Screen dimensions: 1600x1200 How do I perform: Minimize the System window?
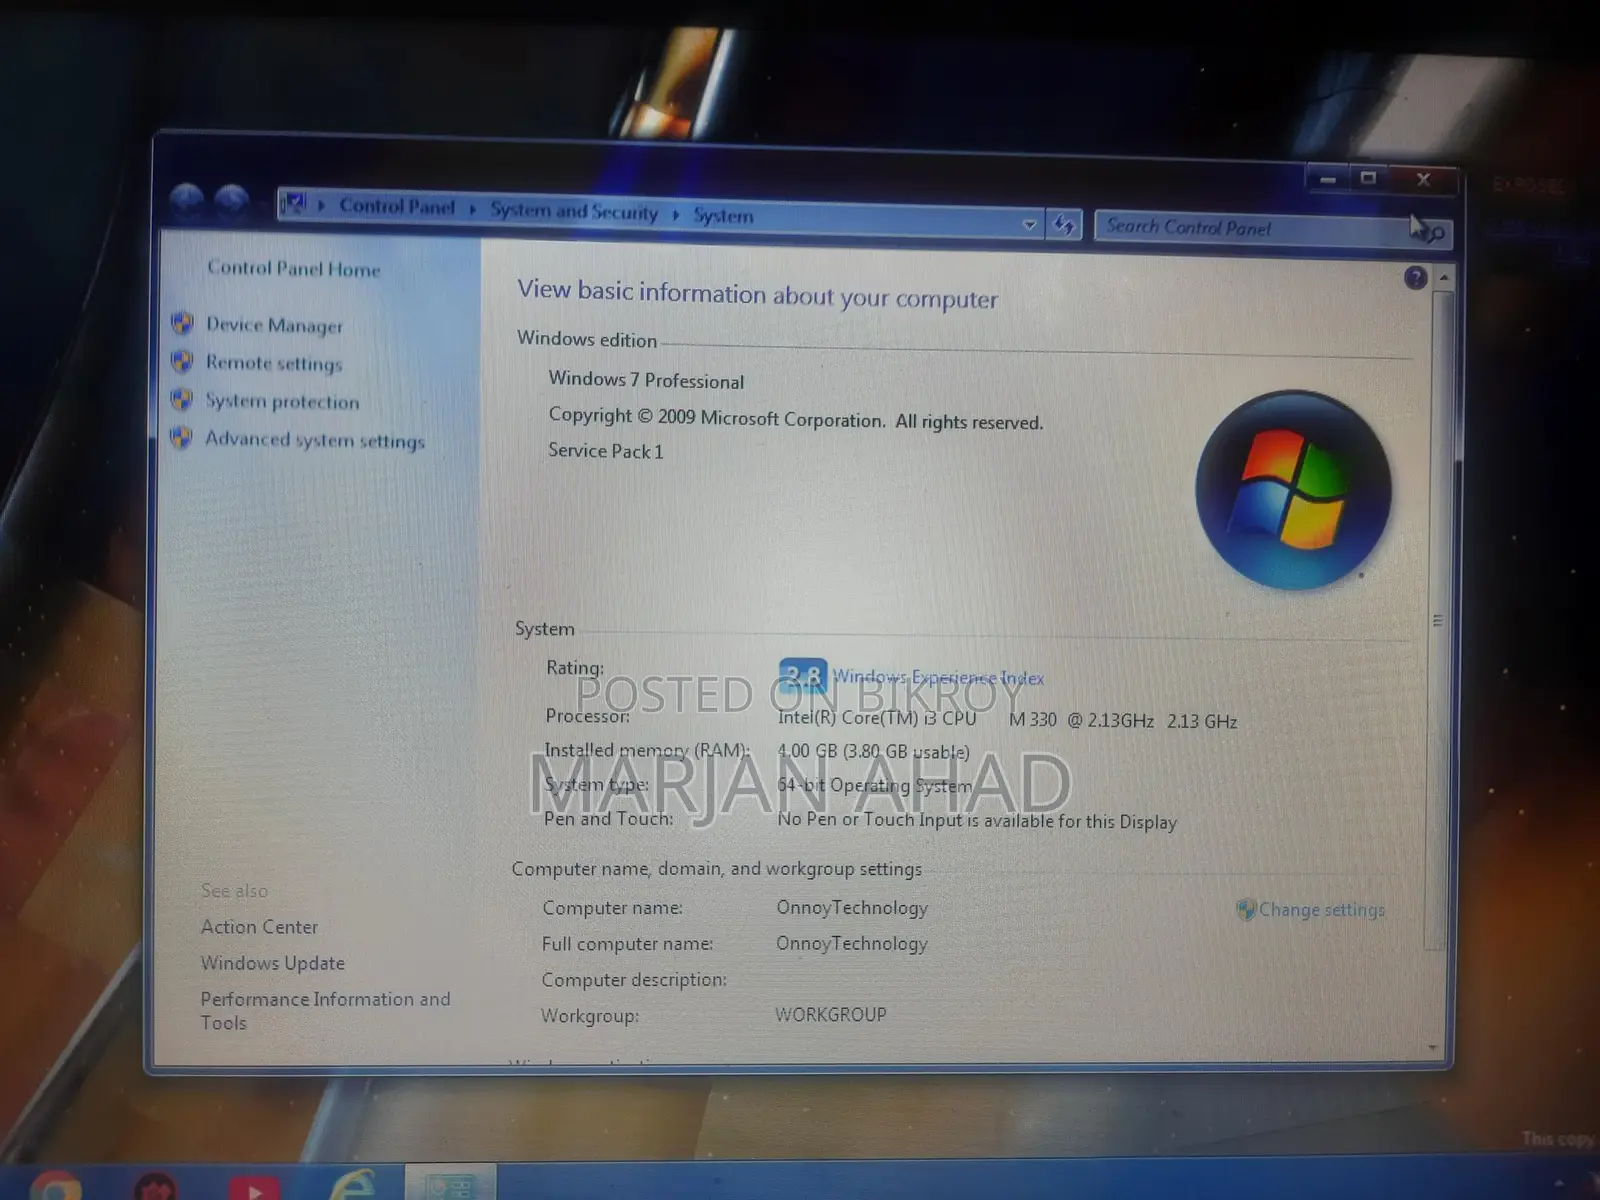(x=1328, y=179)
